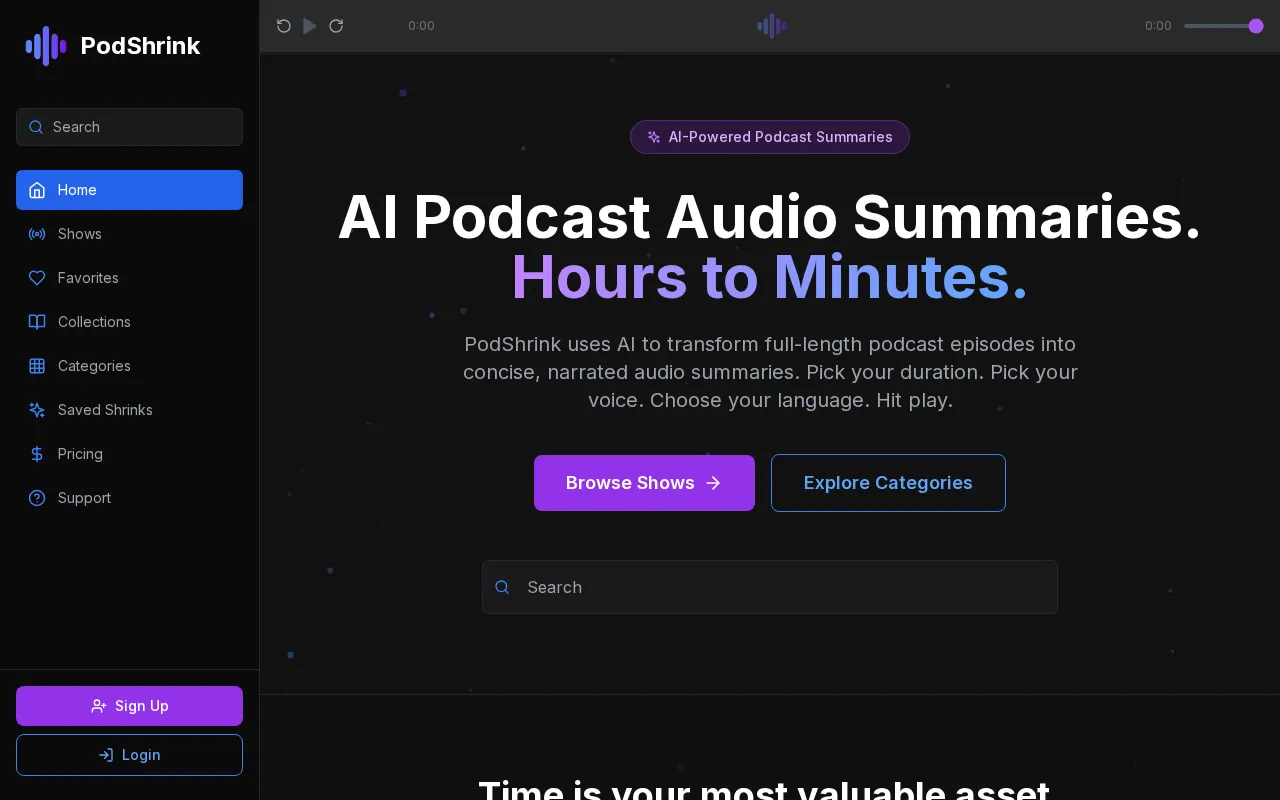Click the Browse Shows button
This screenshot has height=800, width=1280.
point(644,483)
